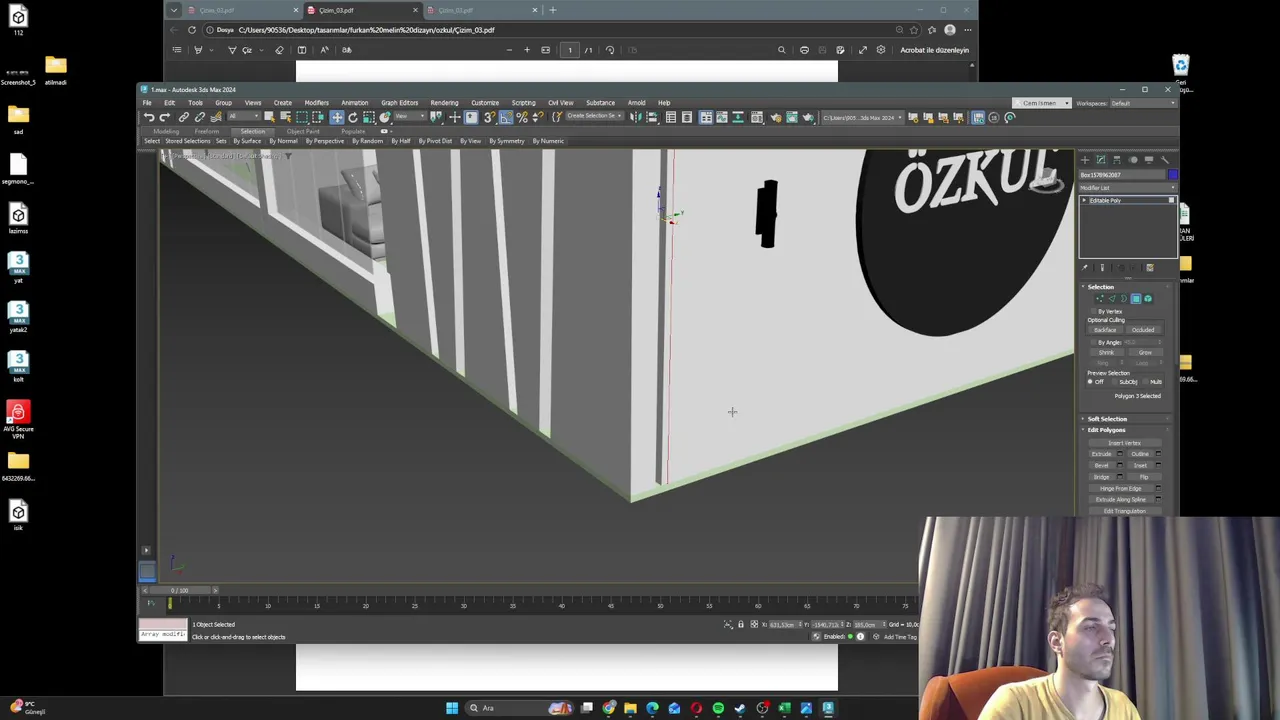Viewport: 1280px width, 720px height.
Task: Open the Rendered Frame Window icon
Action: point(792,117)
